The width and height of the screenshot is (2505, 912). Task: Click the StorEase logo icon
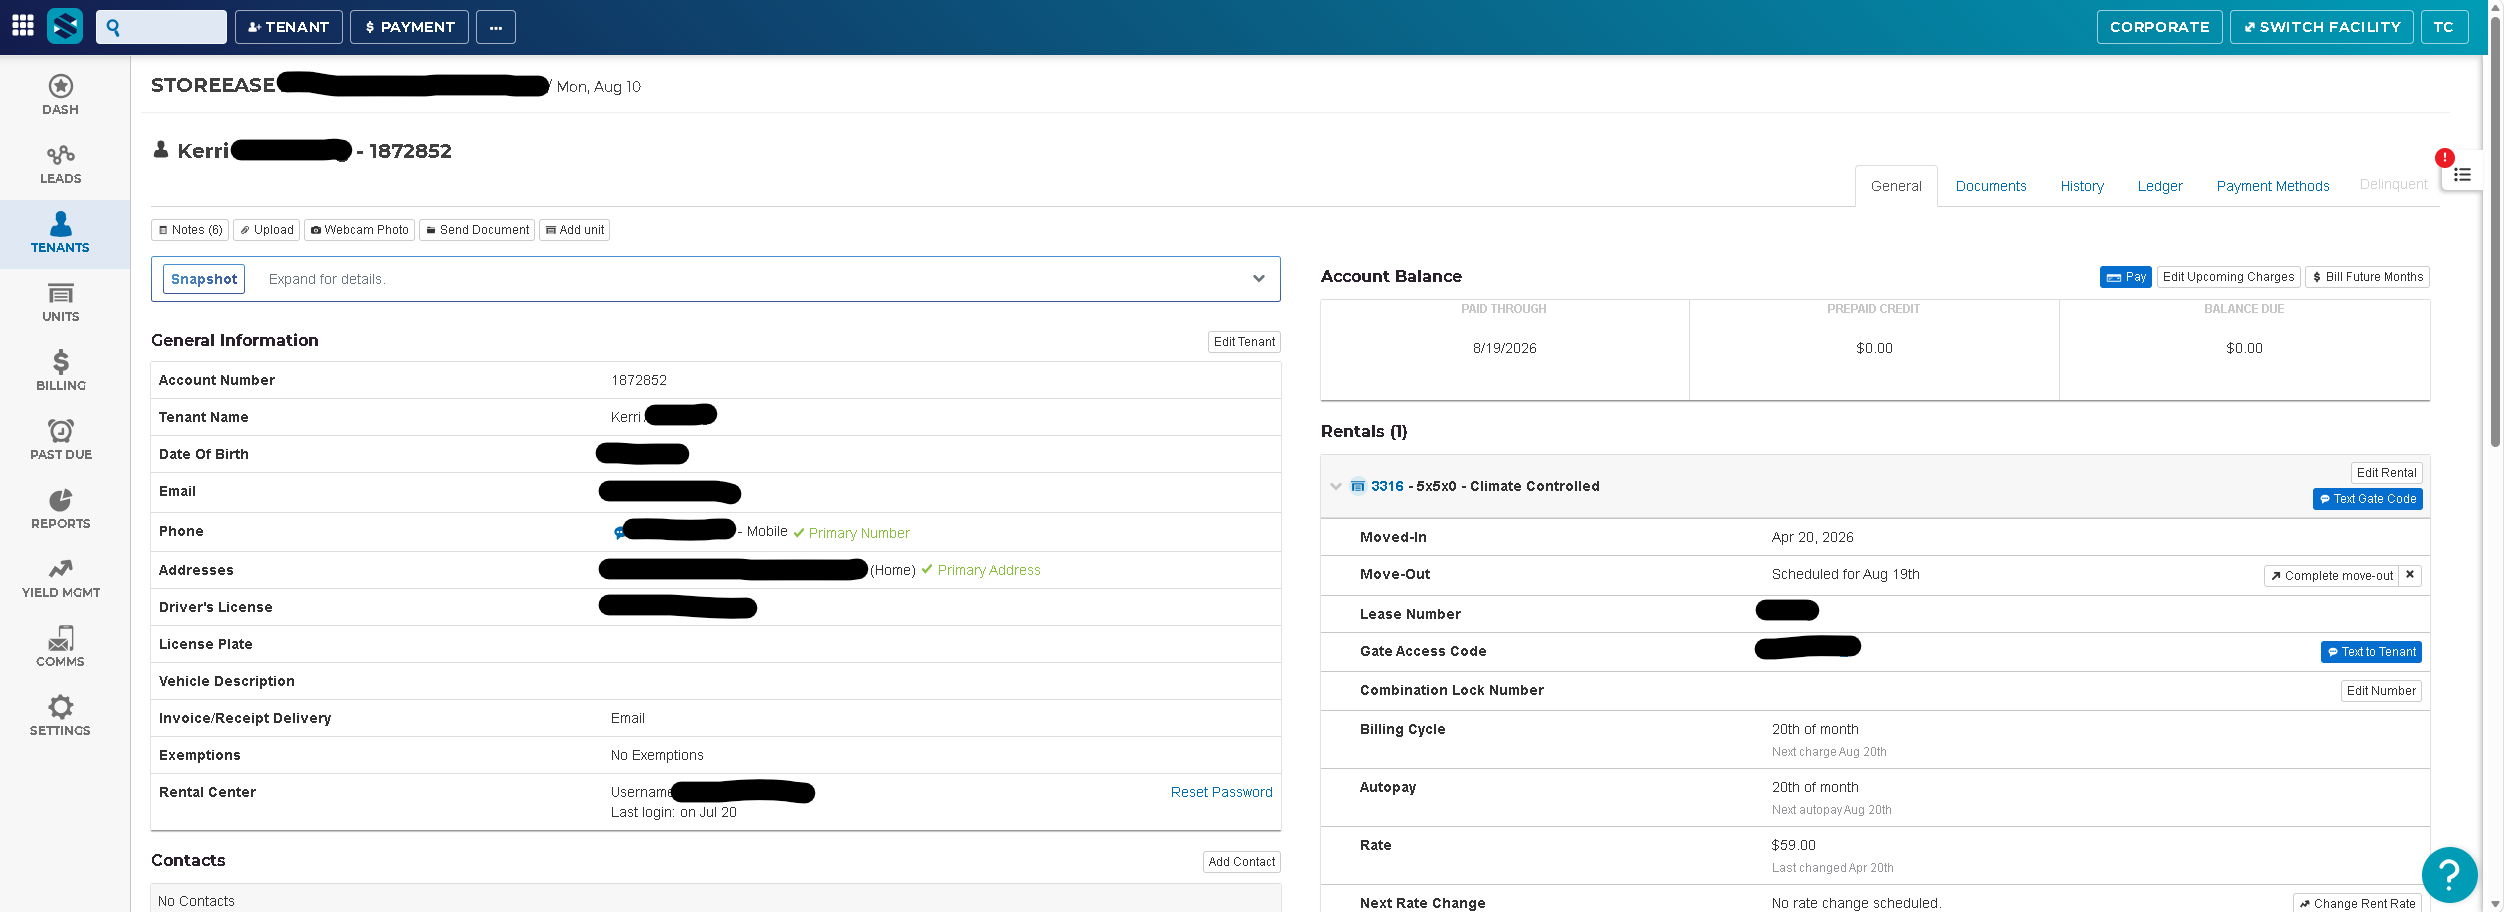(65, 26)
